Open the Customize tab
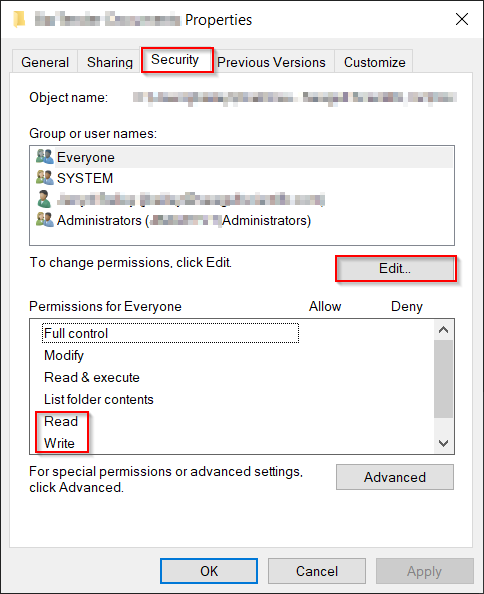This screenshot has width=484, height=594. (x=375, y=62)
